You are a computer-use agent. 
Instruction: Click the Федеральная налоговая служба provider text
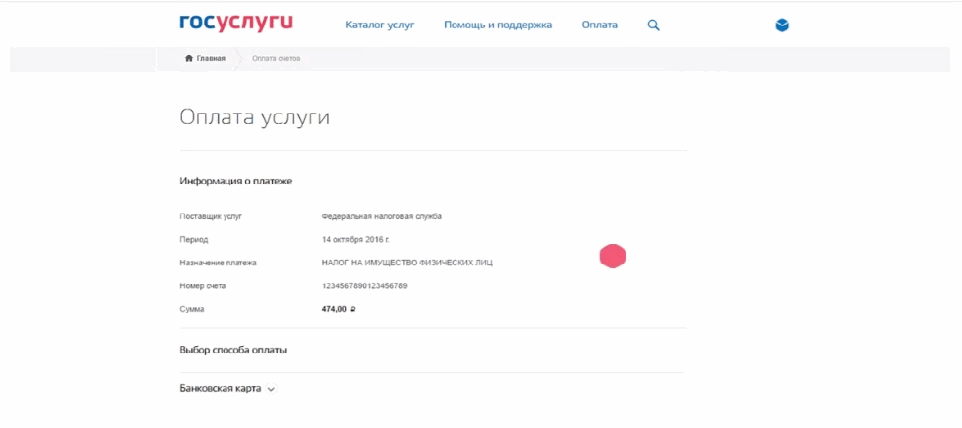pyautogui.click(x=381, y=215)
